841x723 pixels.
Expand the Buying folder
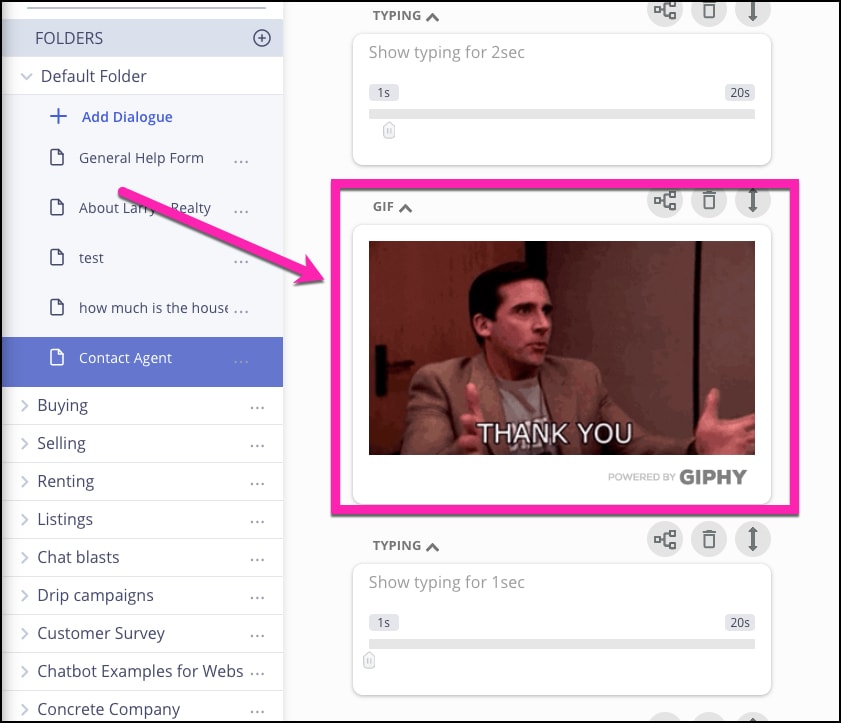coord(23,405)
